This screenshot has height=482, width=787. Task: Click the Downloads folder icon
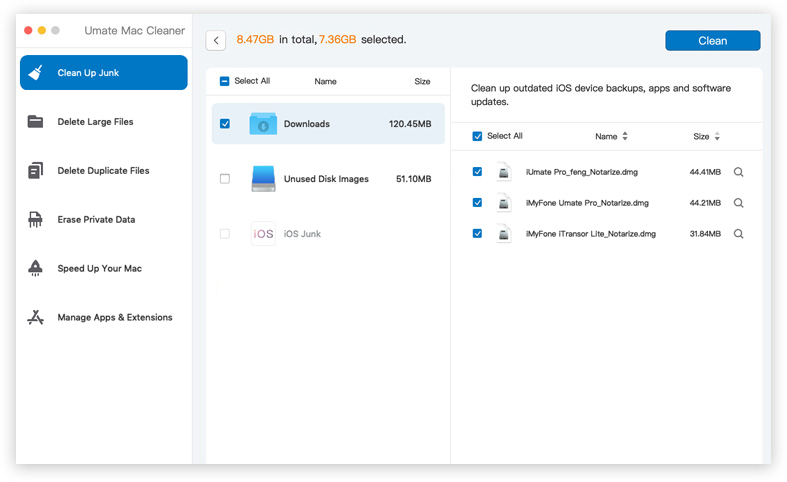pyautogui.click(x=263, y=124)
